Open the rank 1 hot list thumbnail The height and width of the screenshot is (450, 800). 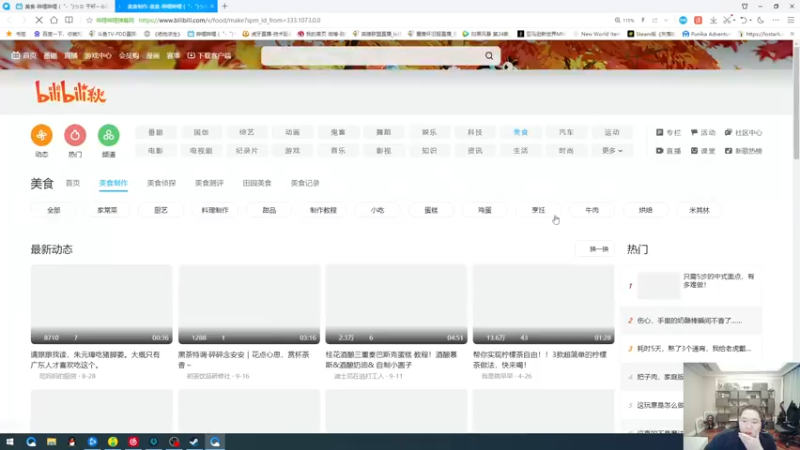659,285
